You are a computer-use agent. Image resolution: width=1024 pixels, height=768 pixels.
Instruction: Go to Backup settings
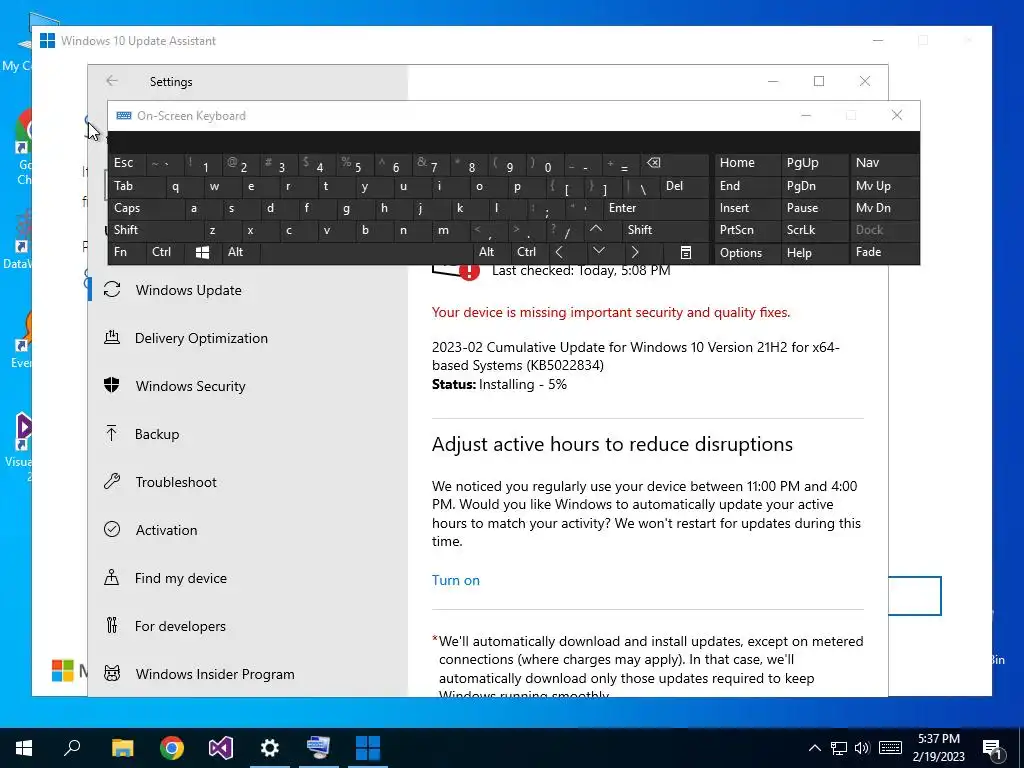tap(248, 434)
